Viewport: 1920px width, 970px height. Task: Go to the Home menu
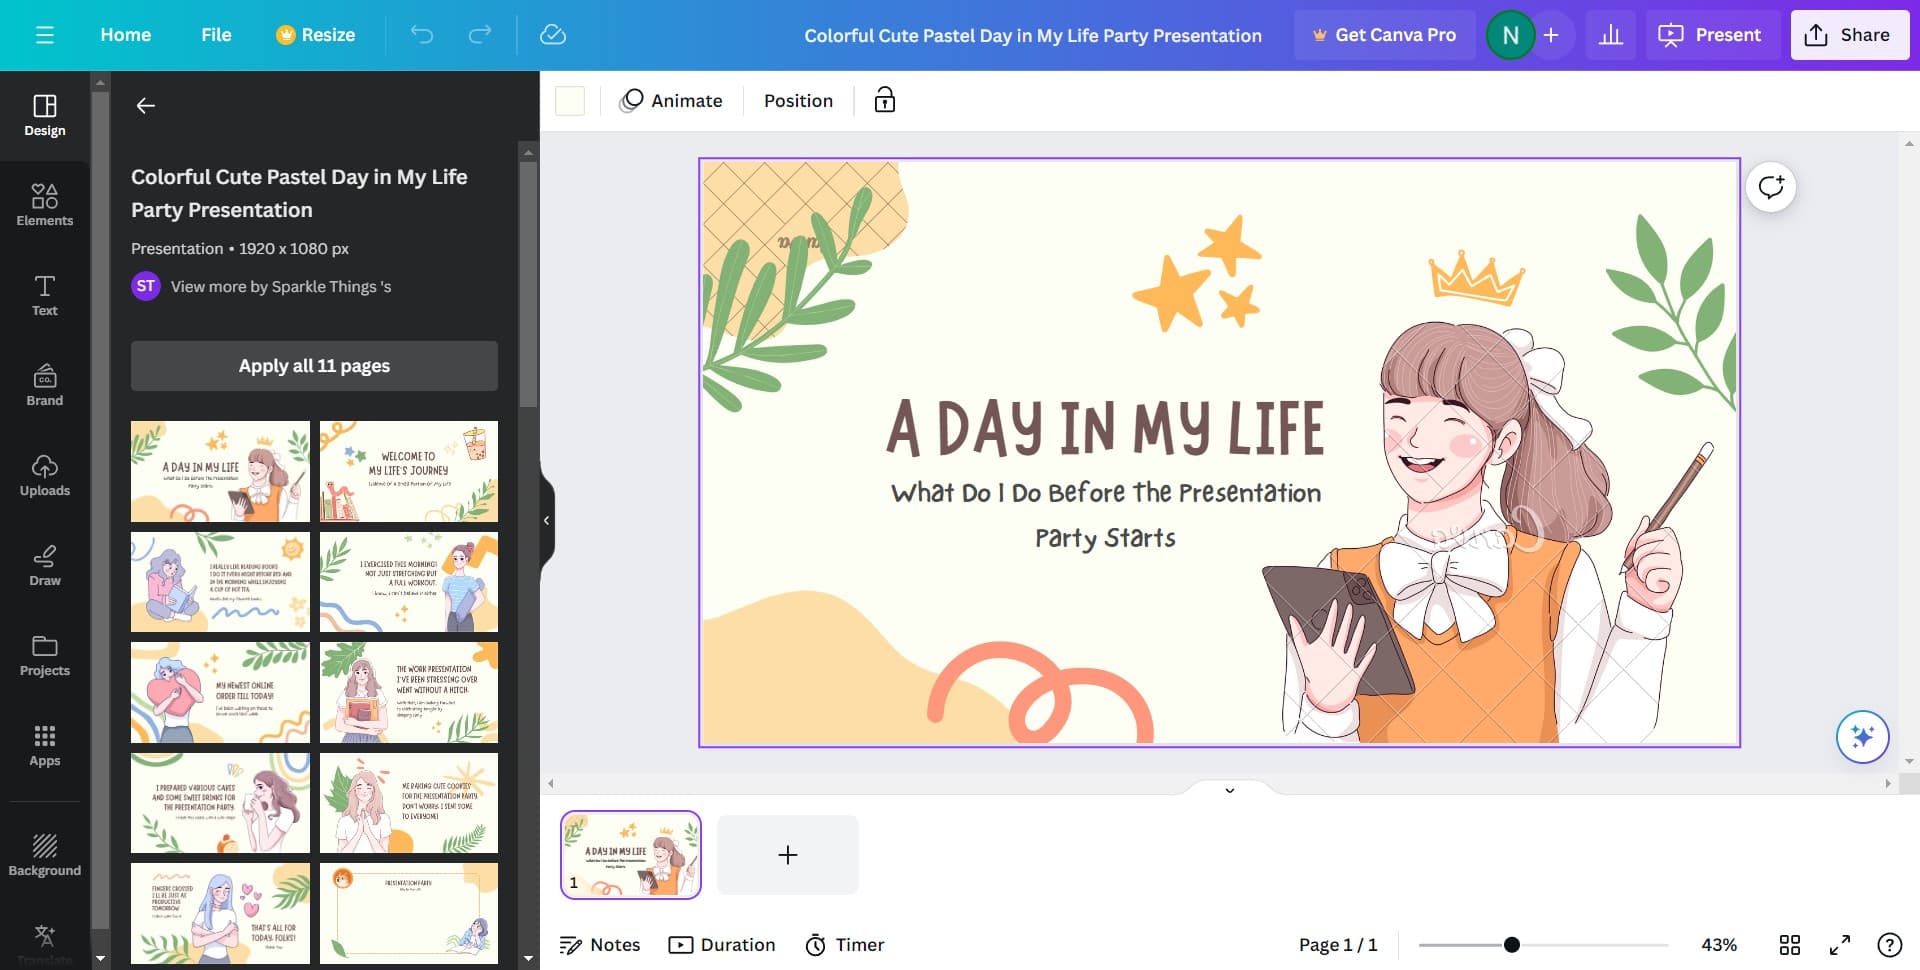(x=125, y=34)
